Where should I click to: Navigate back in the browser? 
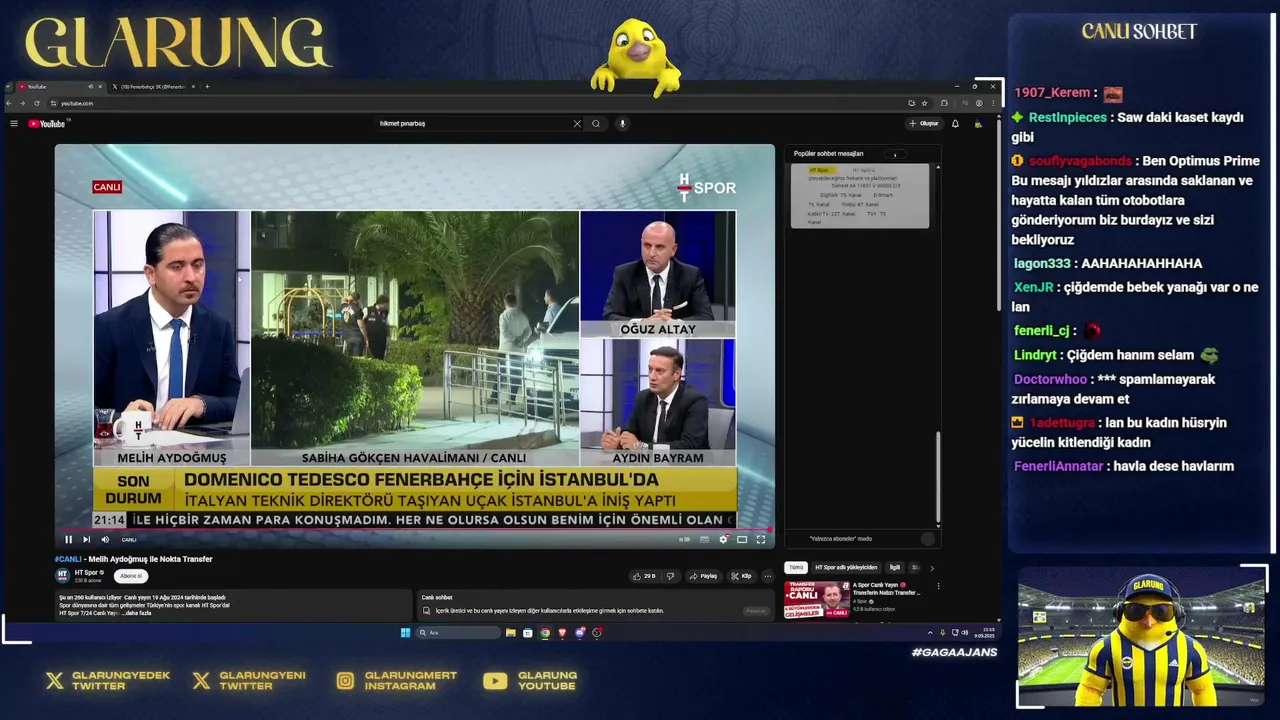point(11,103)
